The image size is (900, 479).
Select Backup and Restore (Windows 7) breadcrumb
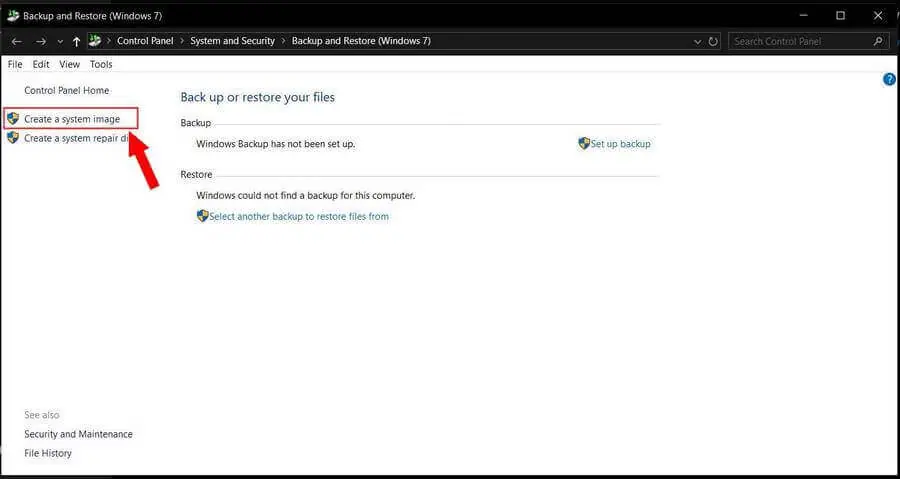point(361,41)
